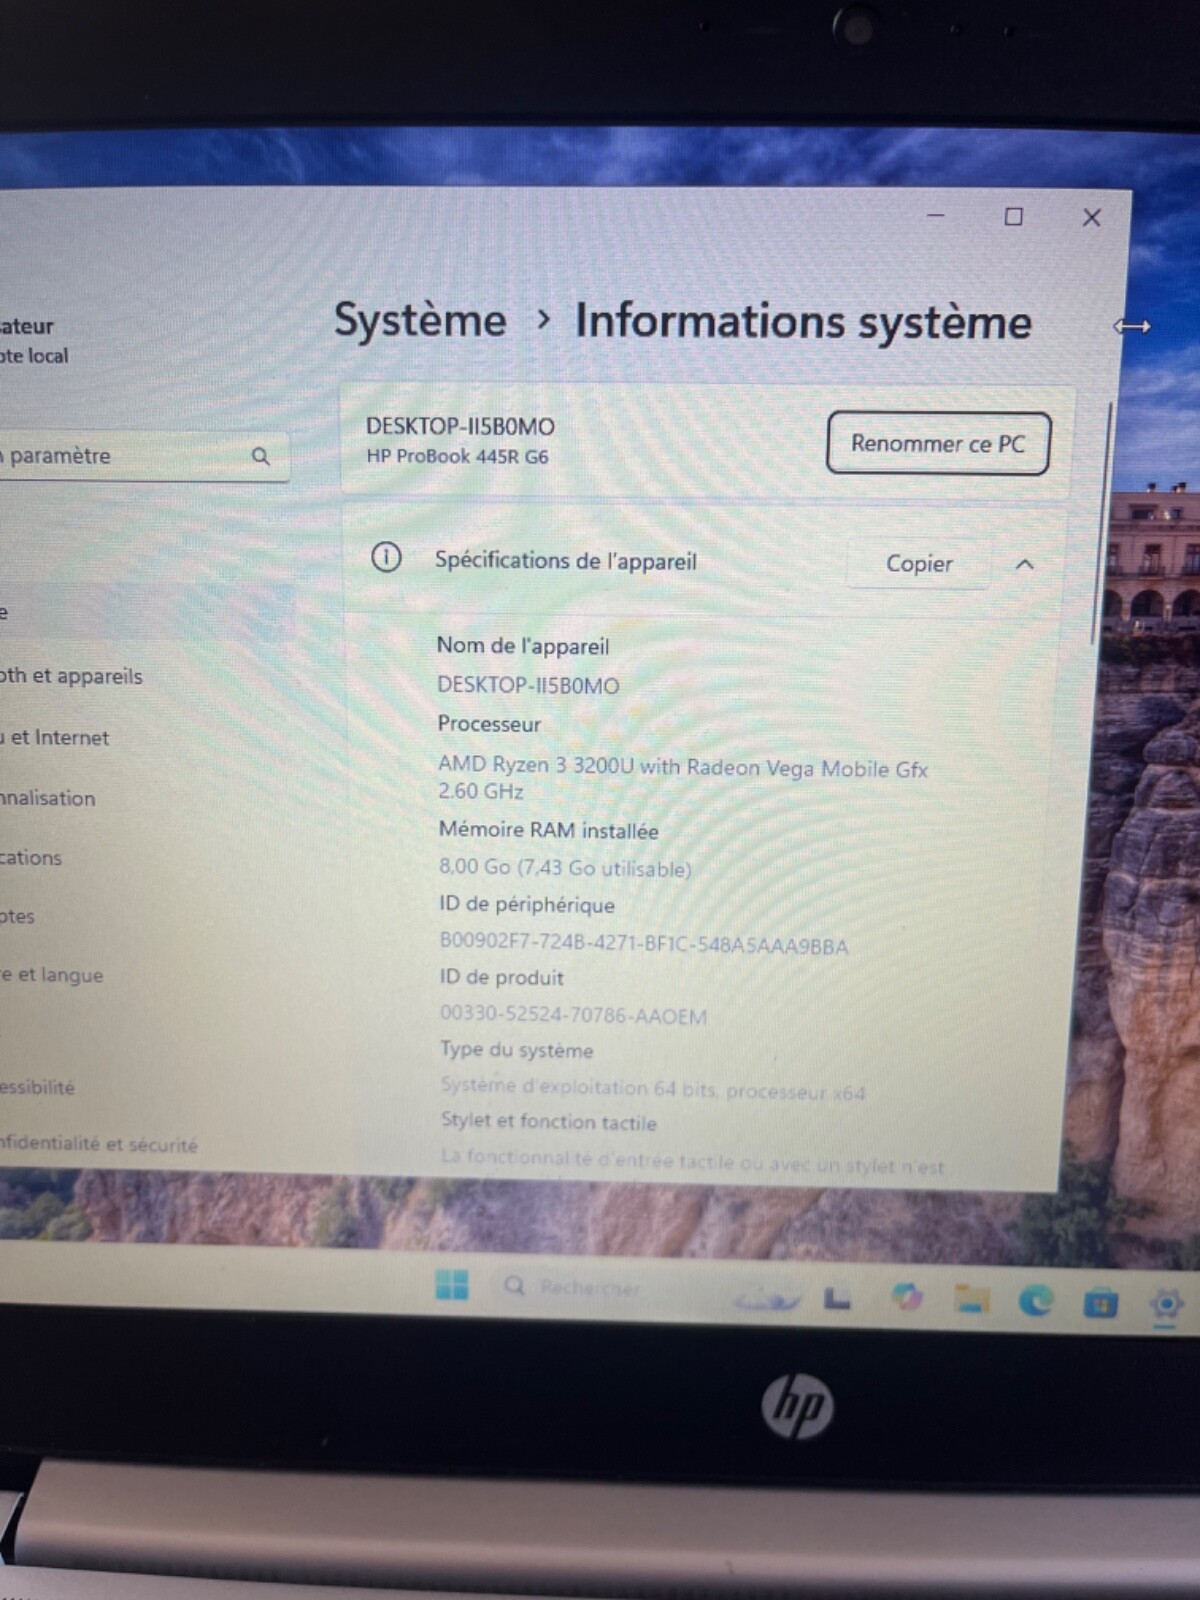Click product ID 00330-52524-70786-AAOEM value
This screenshot has width=1200, height=1600.
tap(573, 1015)
